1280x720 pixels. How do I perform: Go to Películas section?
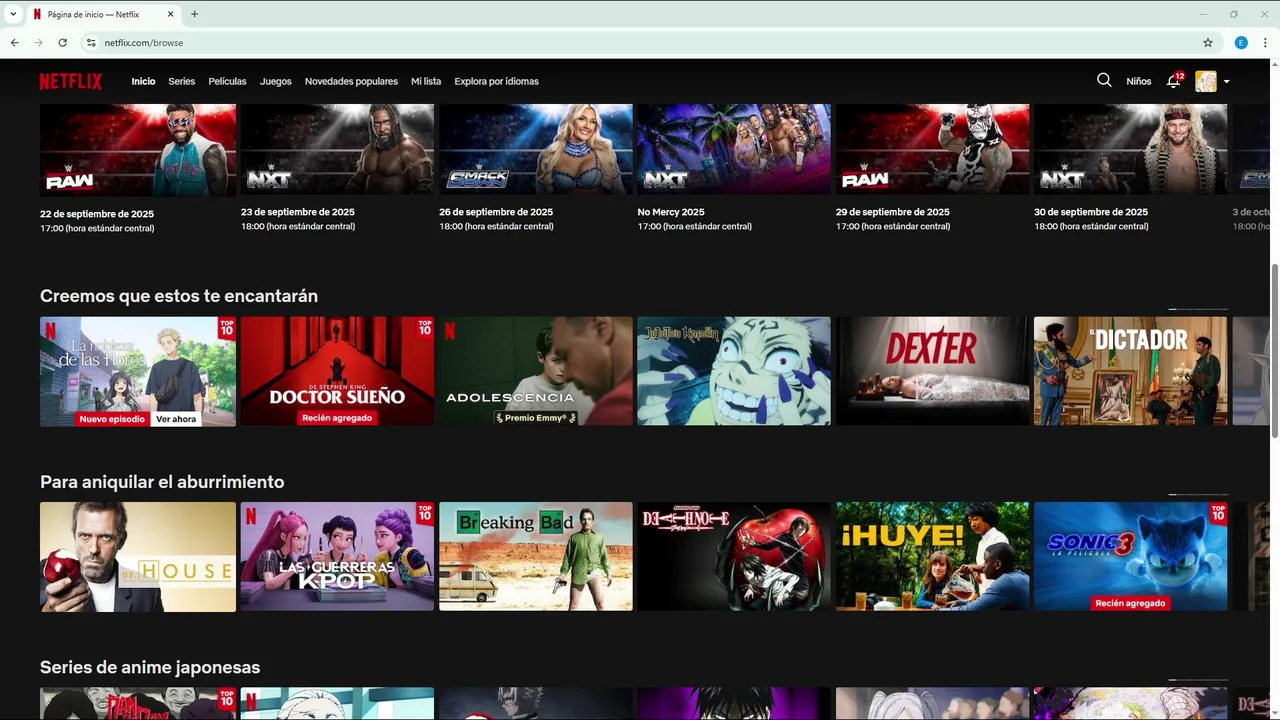(x=227, y=82)
